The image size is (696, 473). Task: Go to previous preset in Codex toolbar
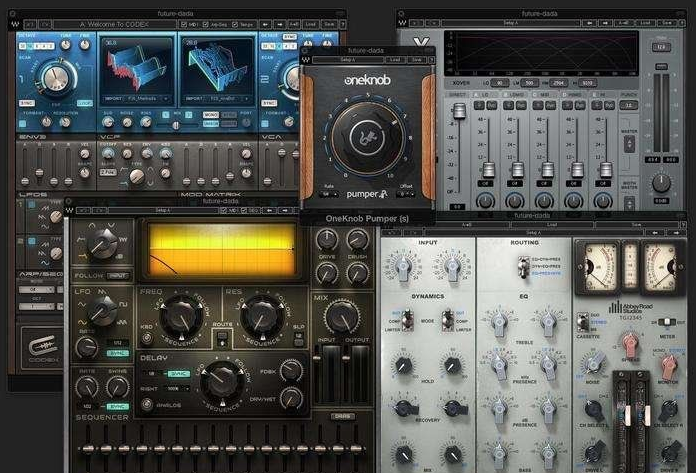coord(265,24)
